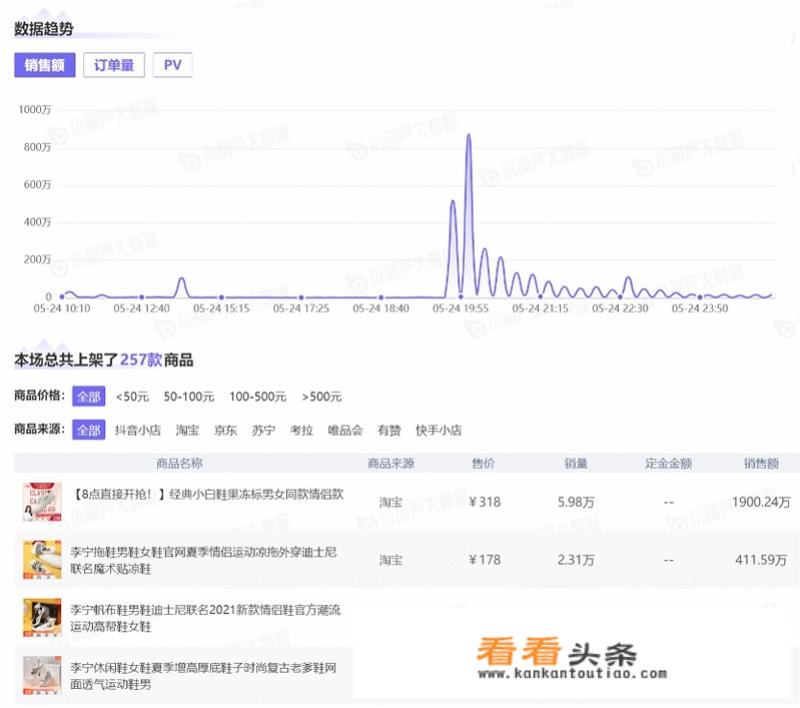800x708 pixels.
Task: Open product title 李宁帆布鞋男鞋迪士尼联名2021
Action: [206, 618]
